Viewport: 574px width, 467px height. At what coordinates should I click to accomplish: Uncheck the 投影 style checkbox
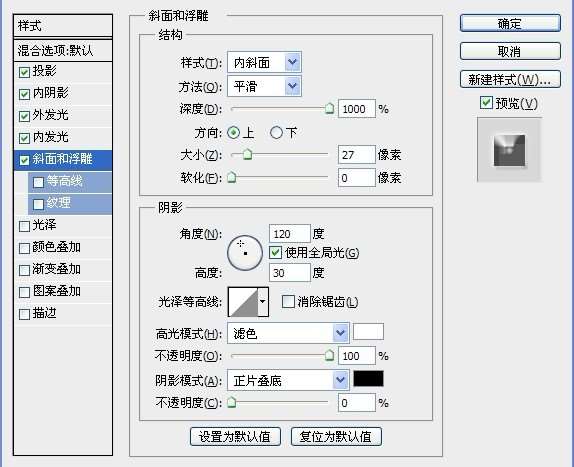click(24, 72)
